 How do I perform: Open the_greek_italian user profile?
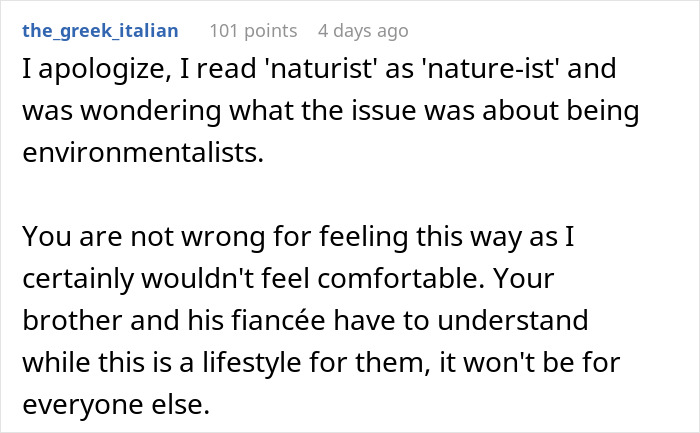pyautogui.click(x=100, y=31)
